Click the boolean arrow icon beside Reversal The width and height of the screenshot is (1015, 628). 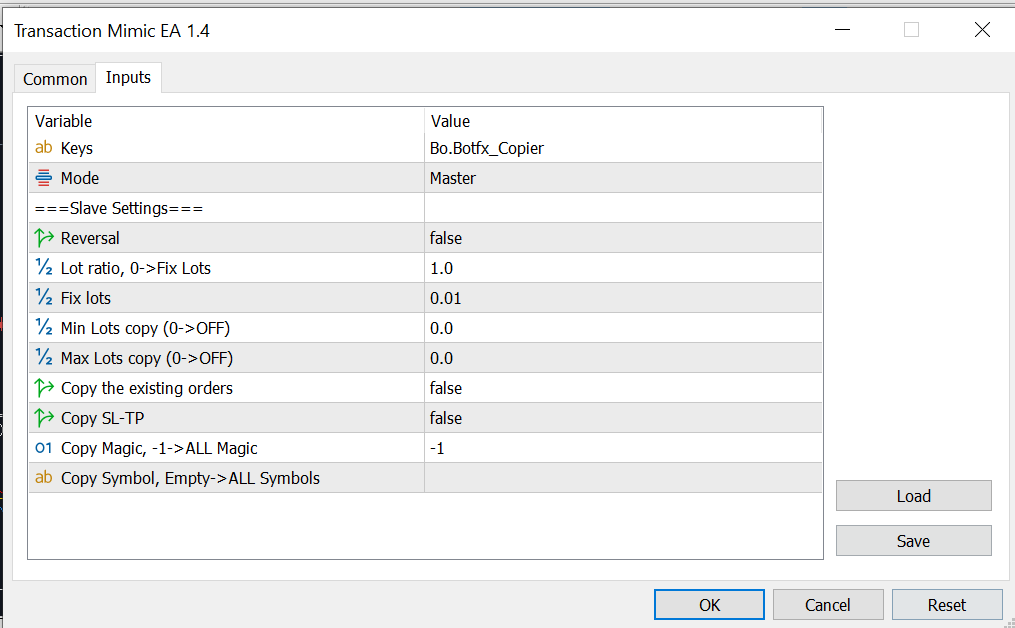coord(44,238)
